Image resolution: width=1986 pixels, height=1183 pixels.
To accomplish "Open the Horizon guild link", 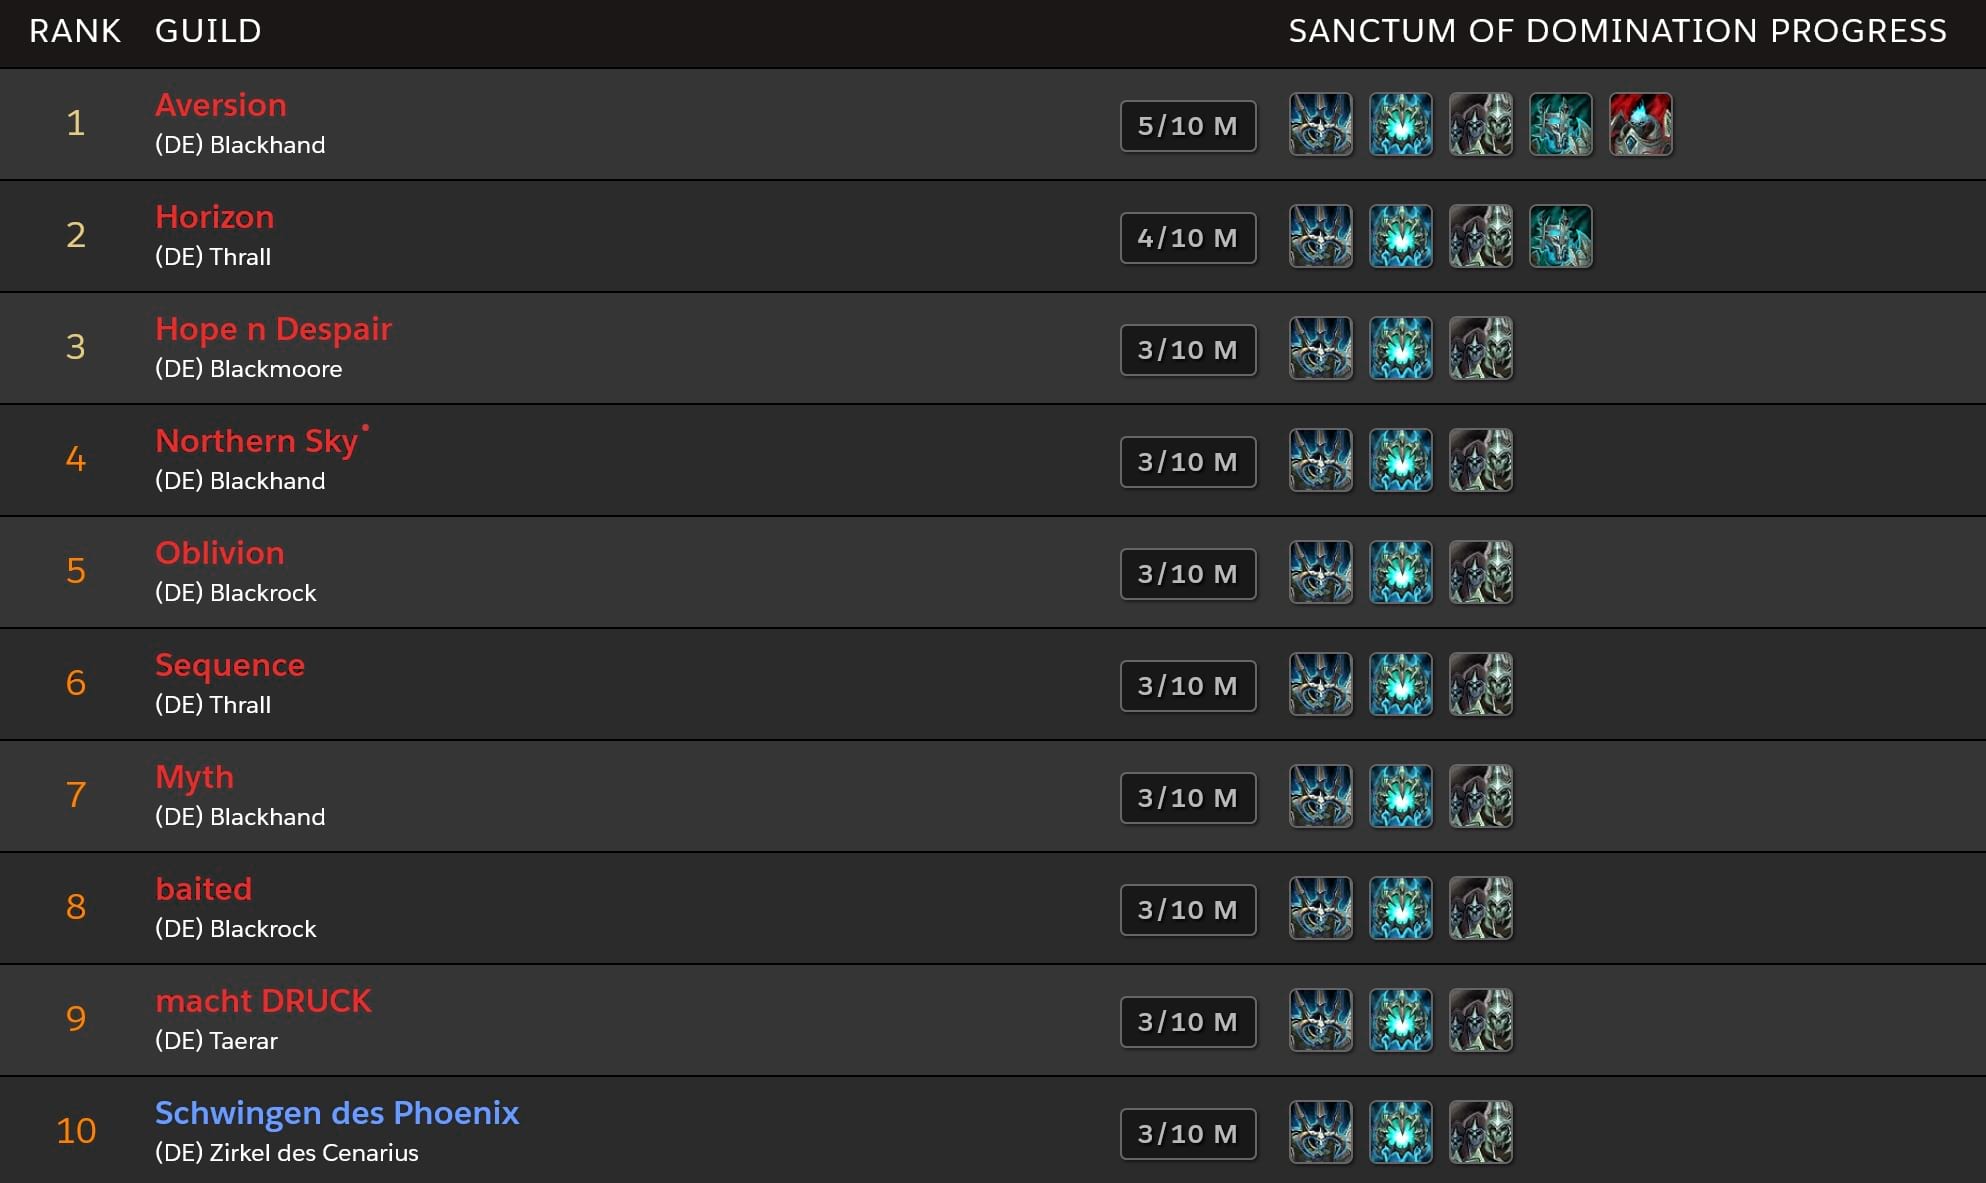I will point(214,217).
